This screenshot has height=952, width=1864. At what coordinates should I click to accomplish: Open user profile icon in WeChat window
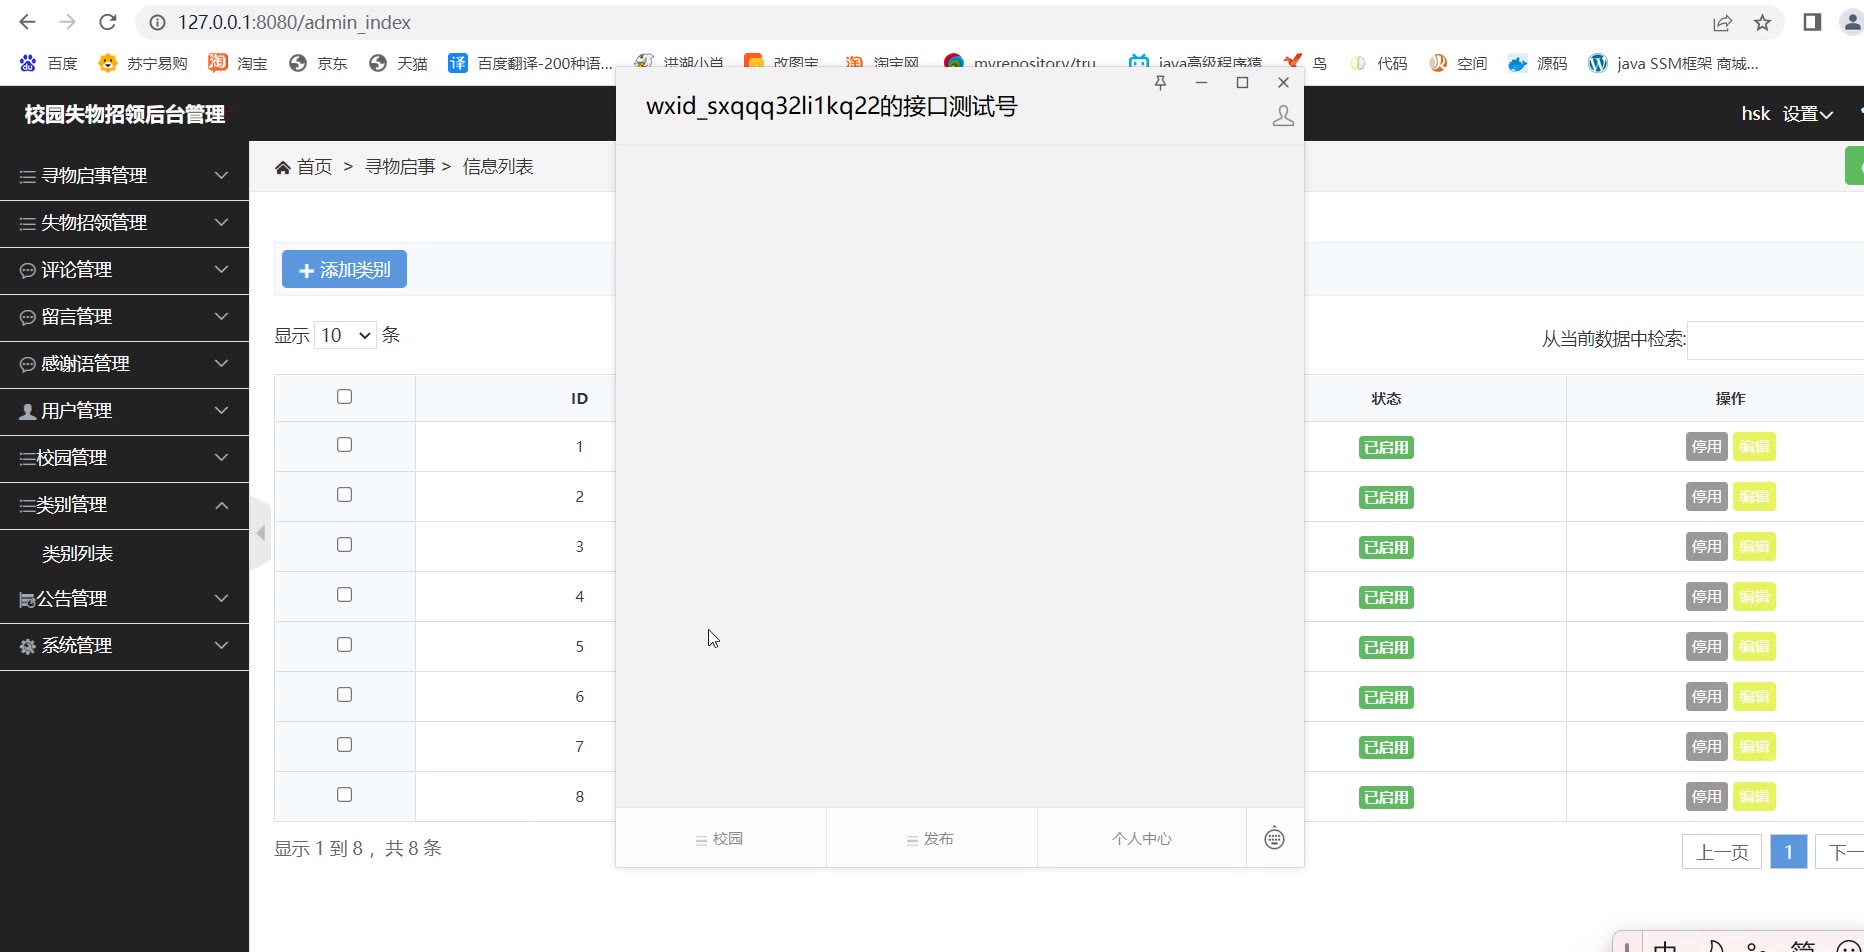click(x=1283, y=116)
